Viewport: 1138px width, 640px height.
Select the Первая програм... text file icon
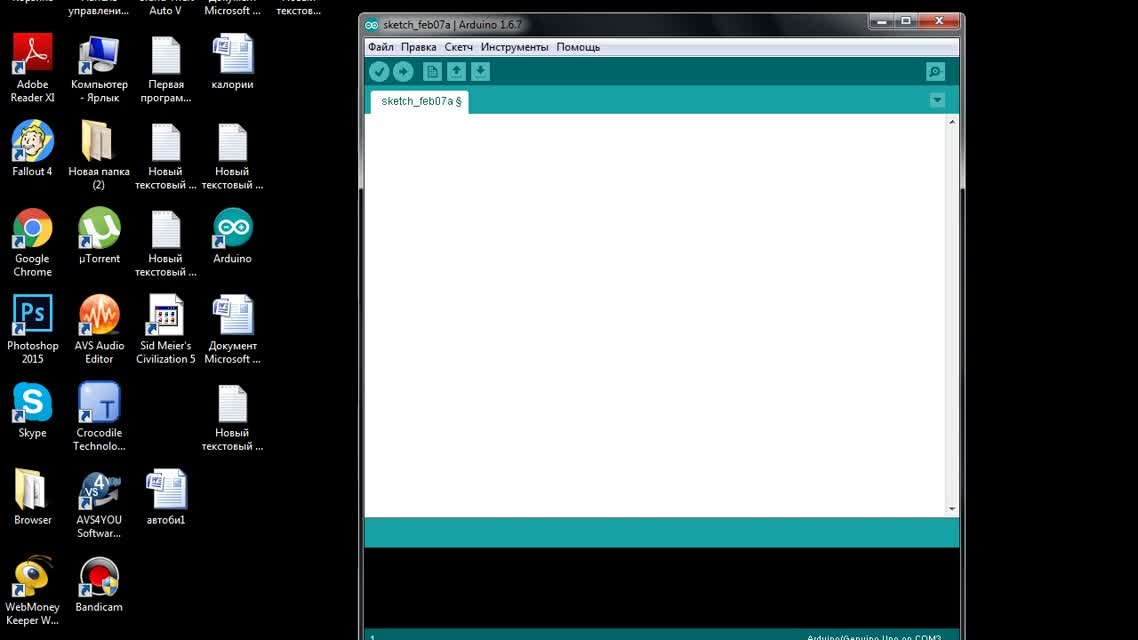[165, 68]
